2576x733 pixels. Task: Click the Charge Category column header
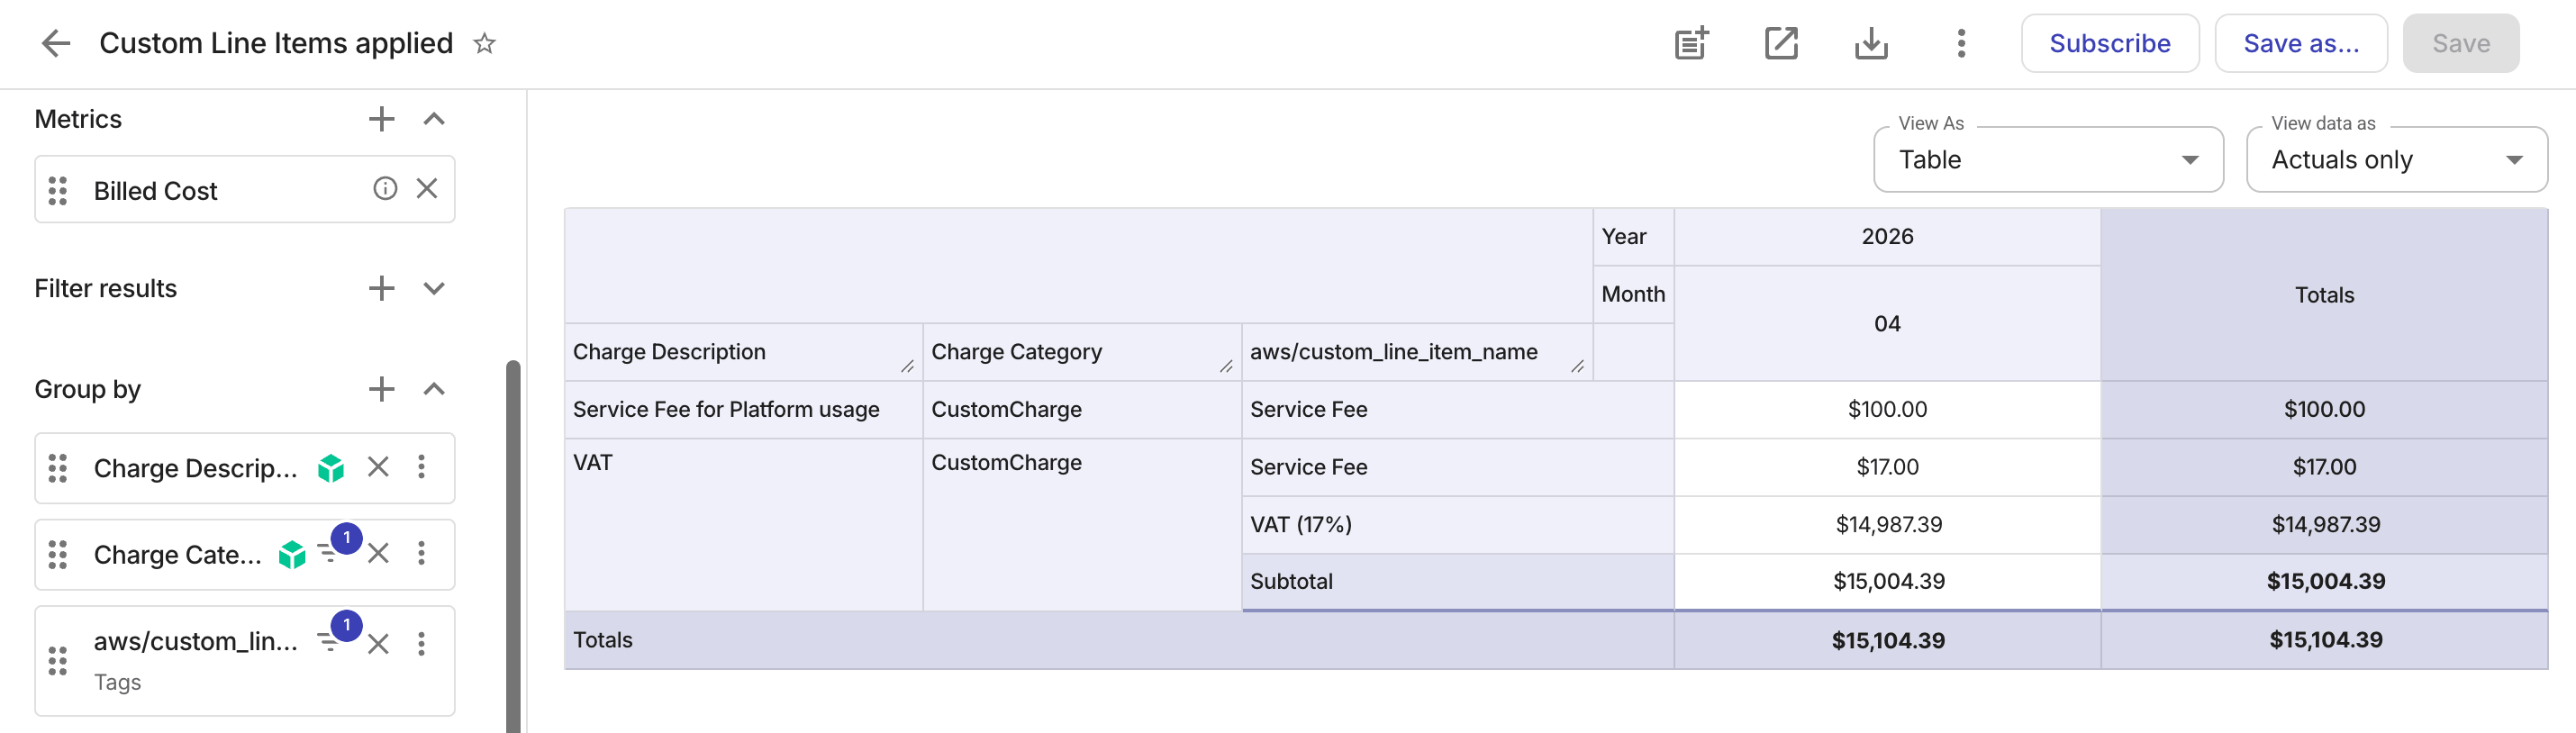click(1082, 352)
